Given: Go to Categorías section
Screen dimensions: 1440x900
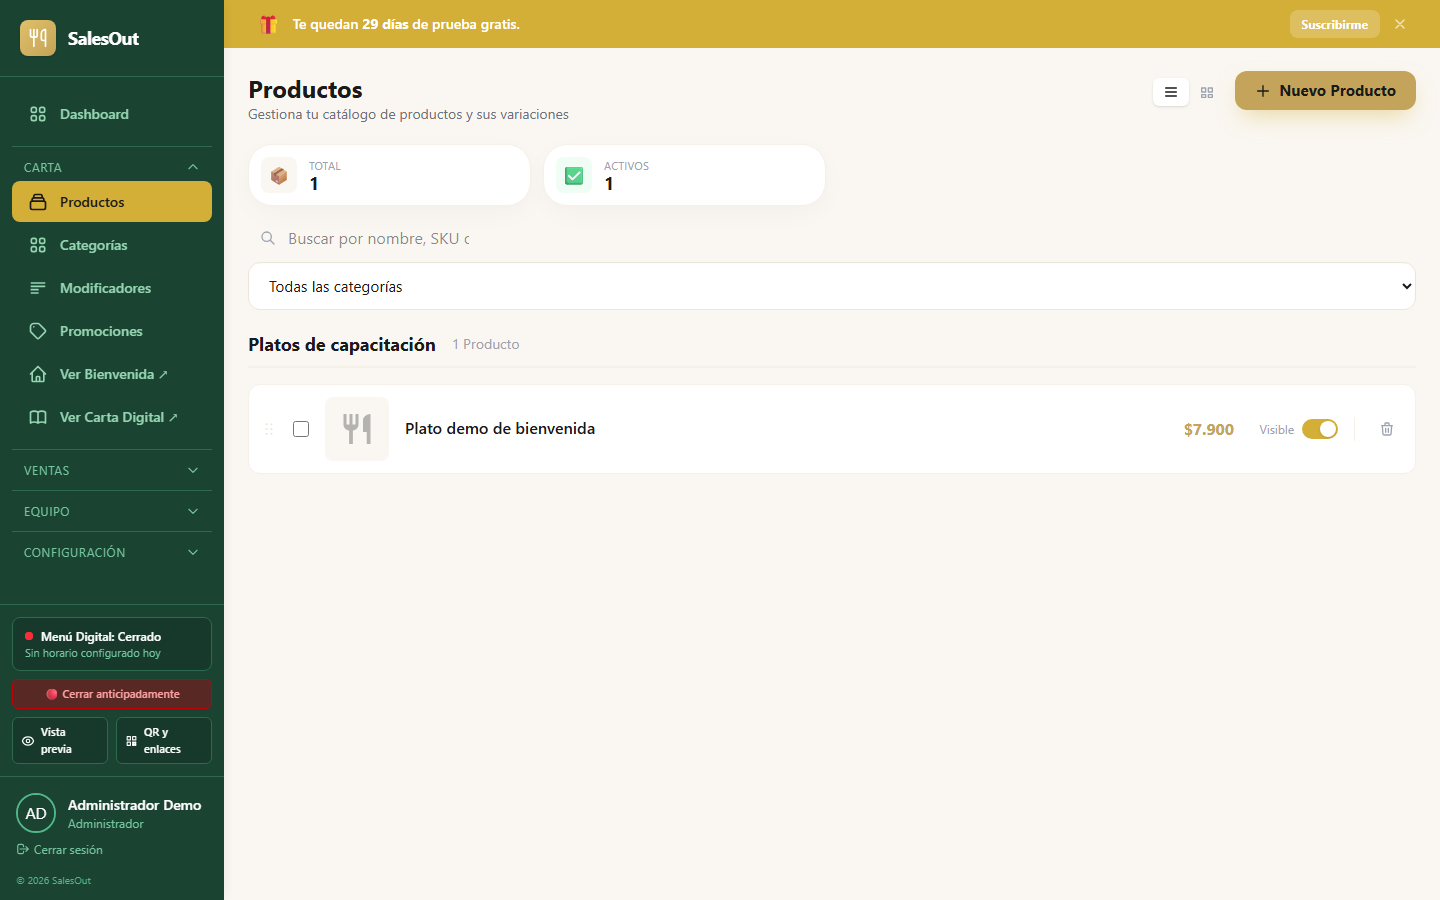Looking at the screenshot, I should point(112,245).
